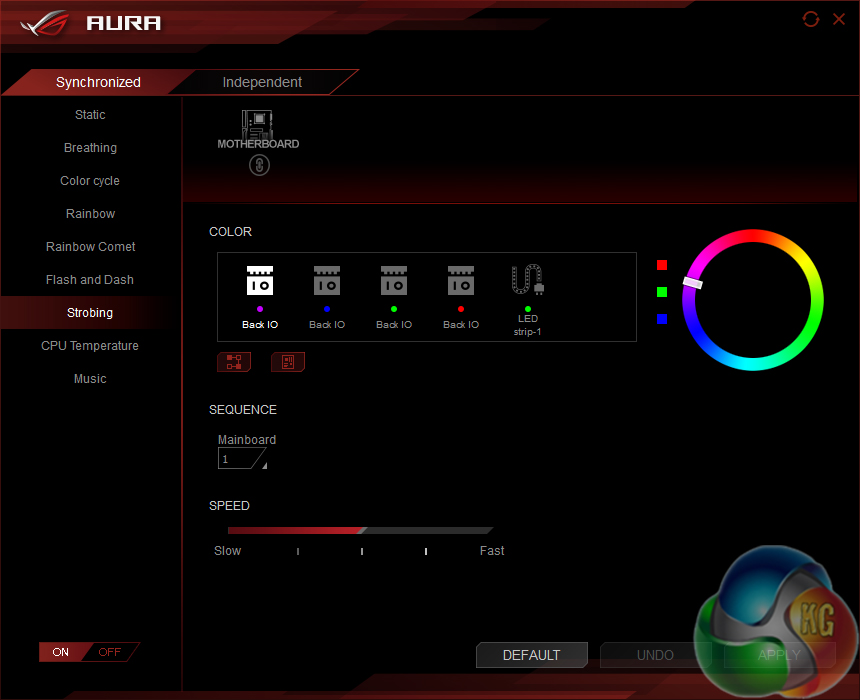Click the Slow speed label
Screen dimensions: 860x700
pos(228,551)
